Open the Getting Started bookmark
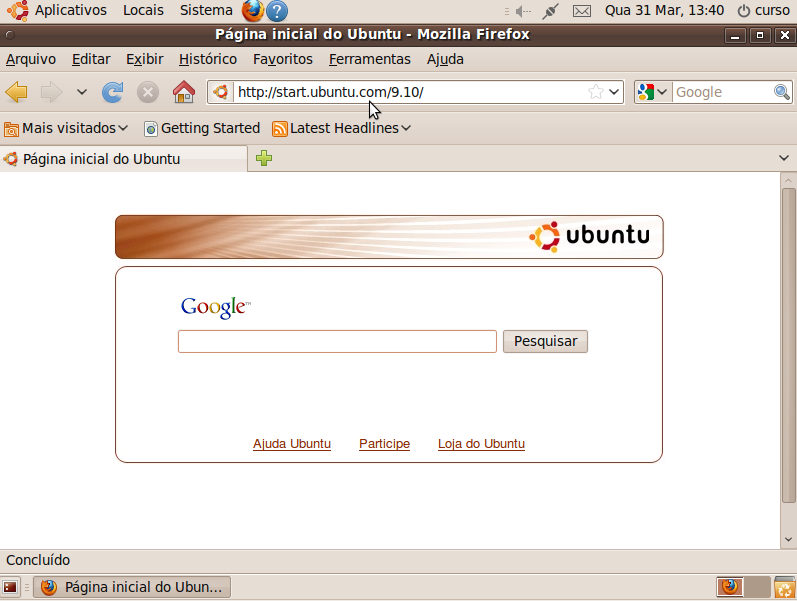Viewport: 797px width, 601px height. click(202, 128)
